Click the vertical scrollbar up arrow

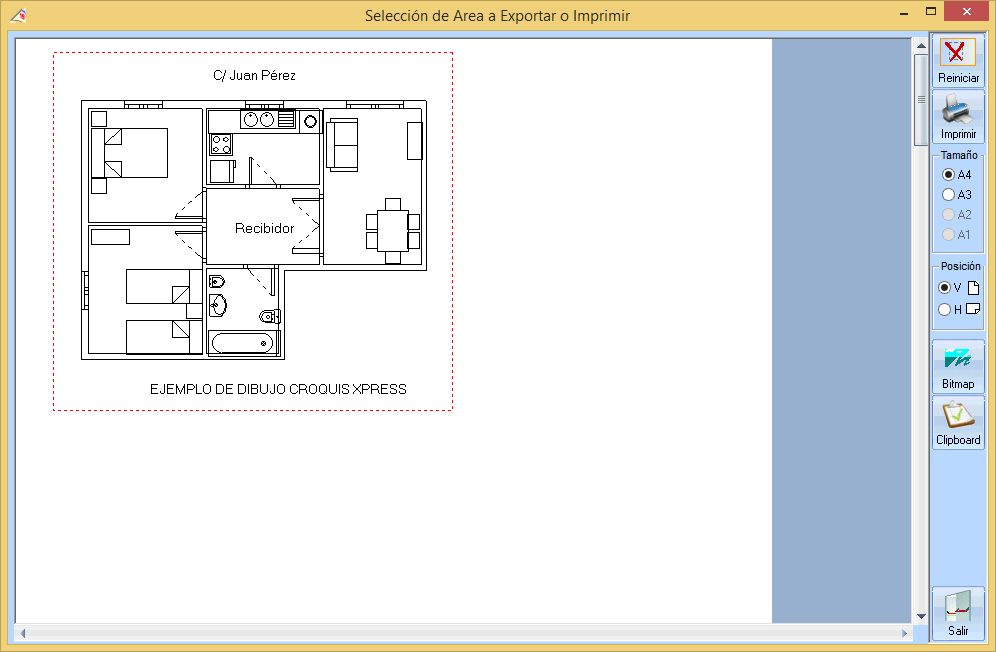tap(920, 46)
